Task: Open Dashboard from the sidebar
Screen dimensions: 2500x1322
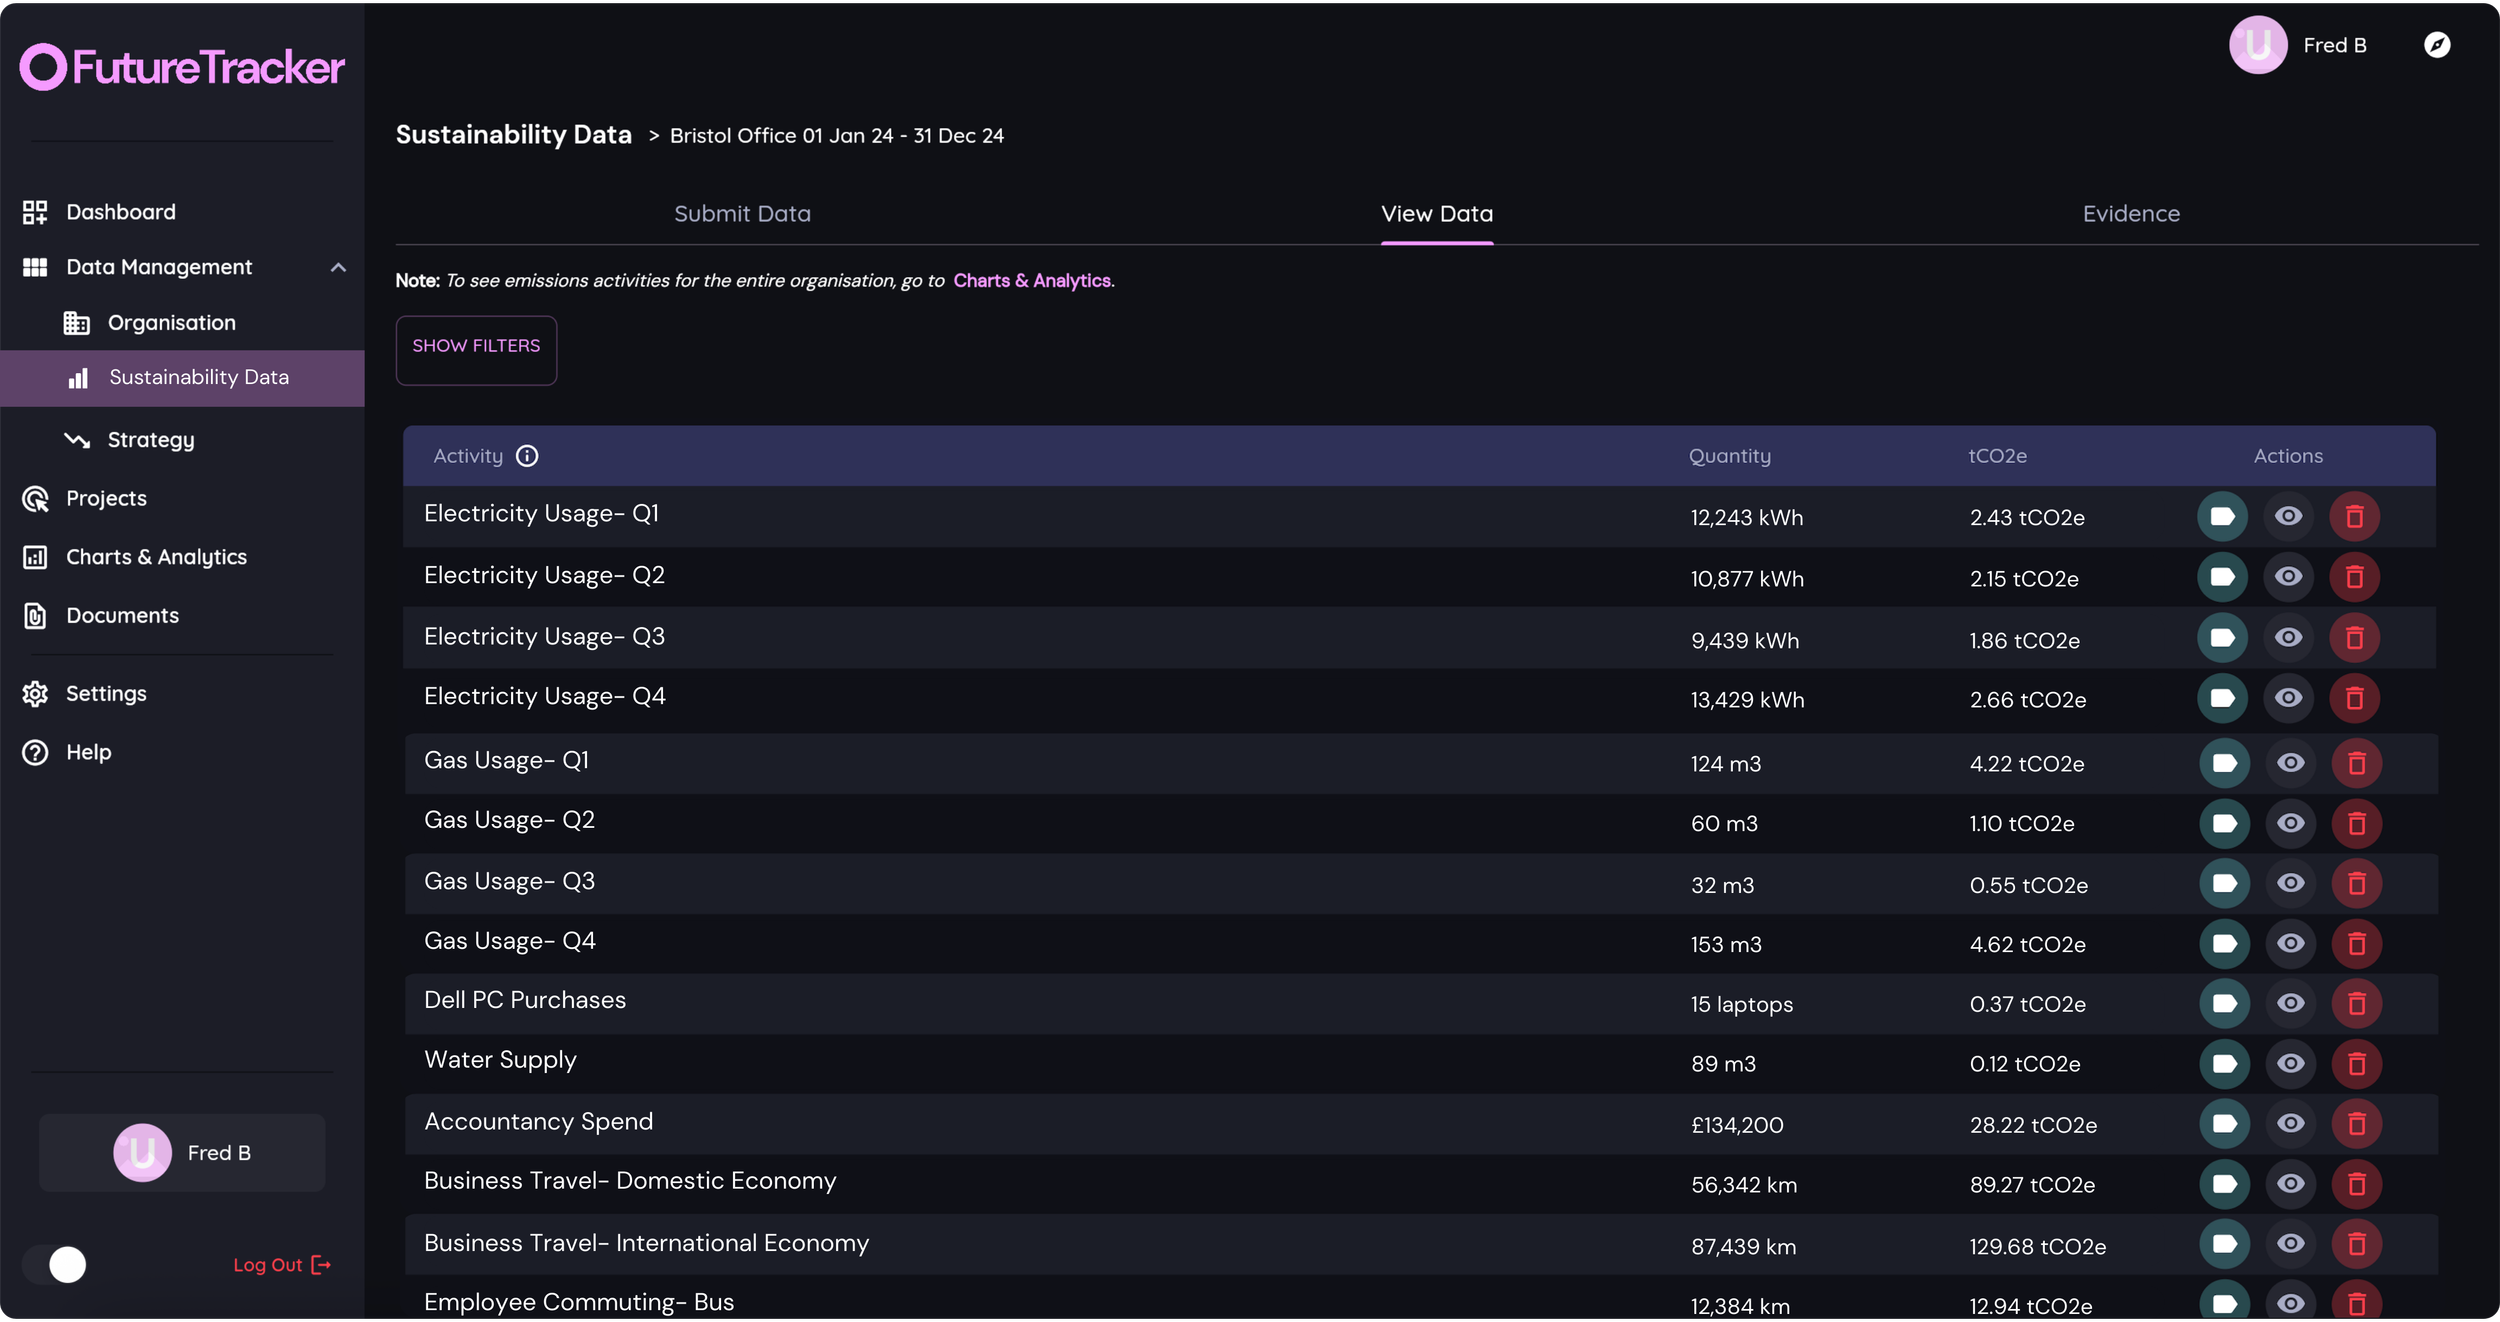Action: pyautogui.click(x=120, y=212)
